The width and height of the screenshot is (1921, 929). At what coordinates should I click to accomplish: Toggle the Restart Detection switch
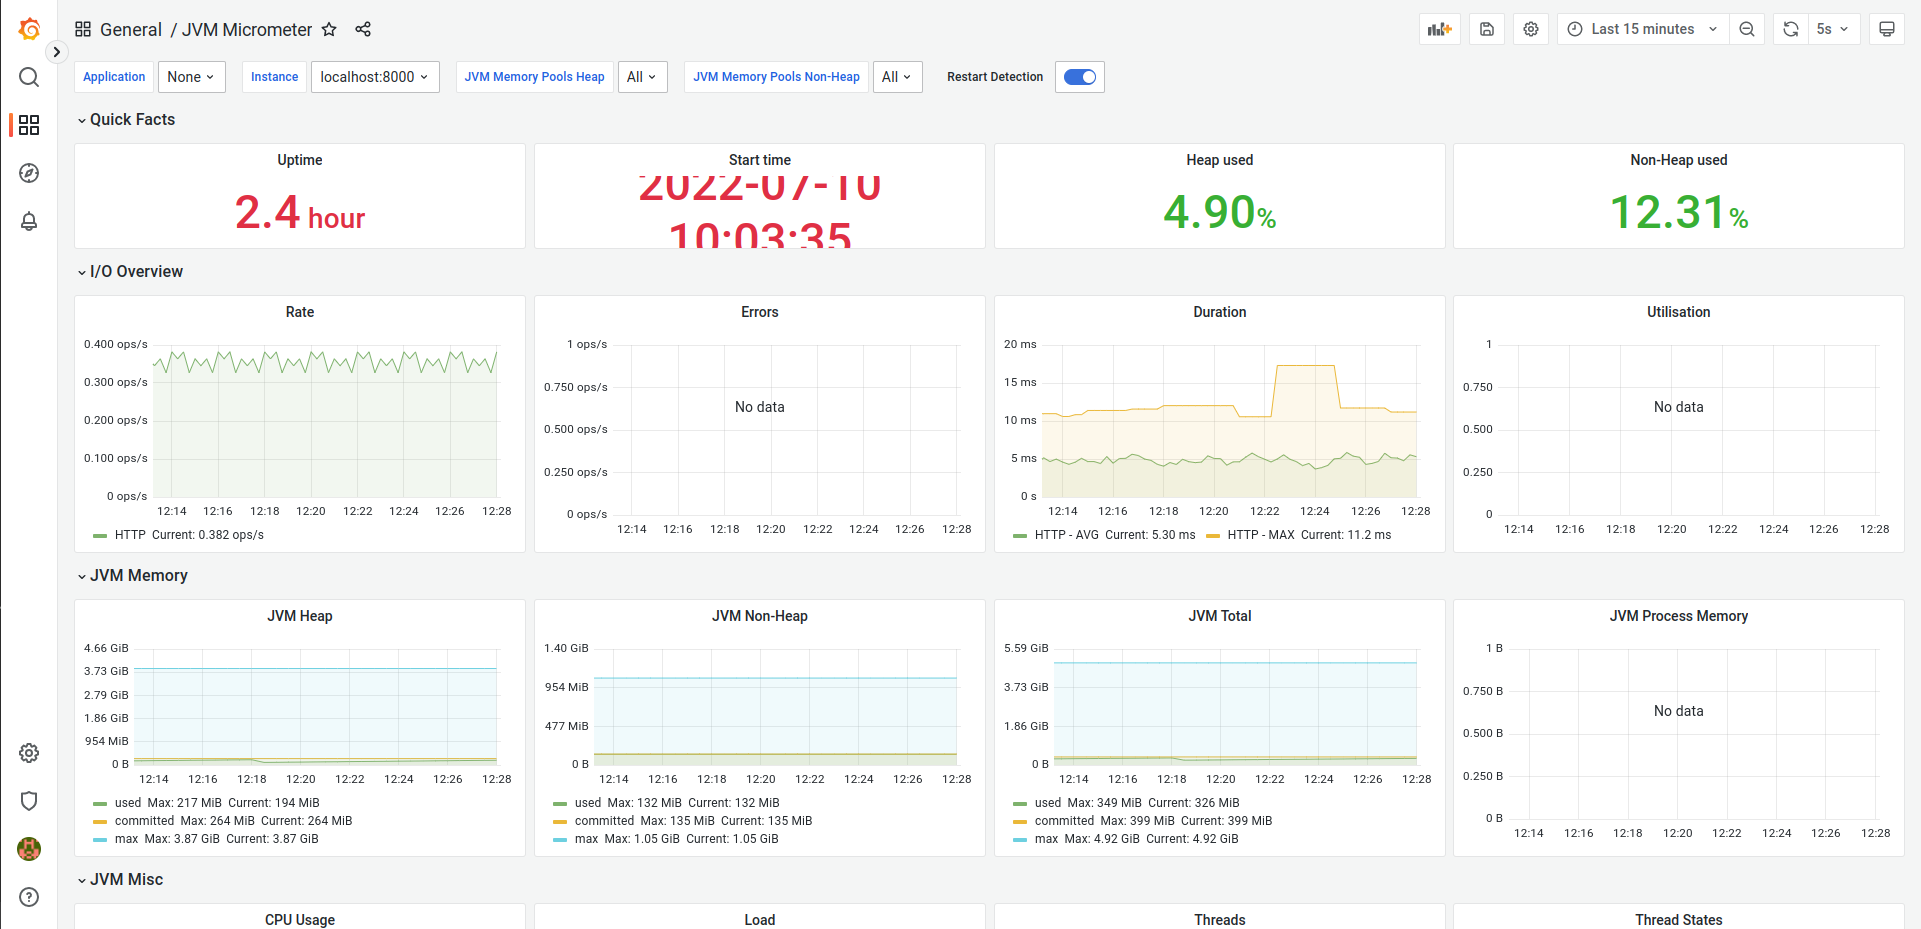coord(1080,77)
